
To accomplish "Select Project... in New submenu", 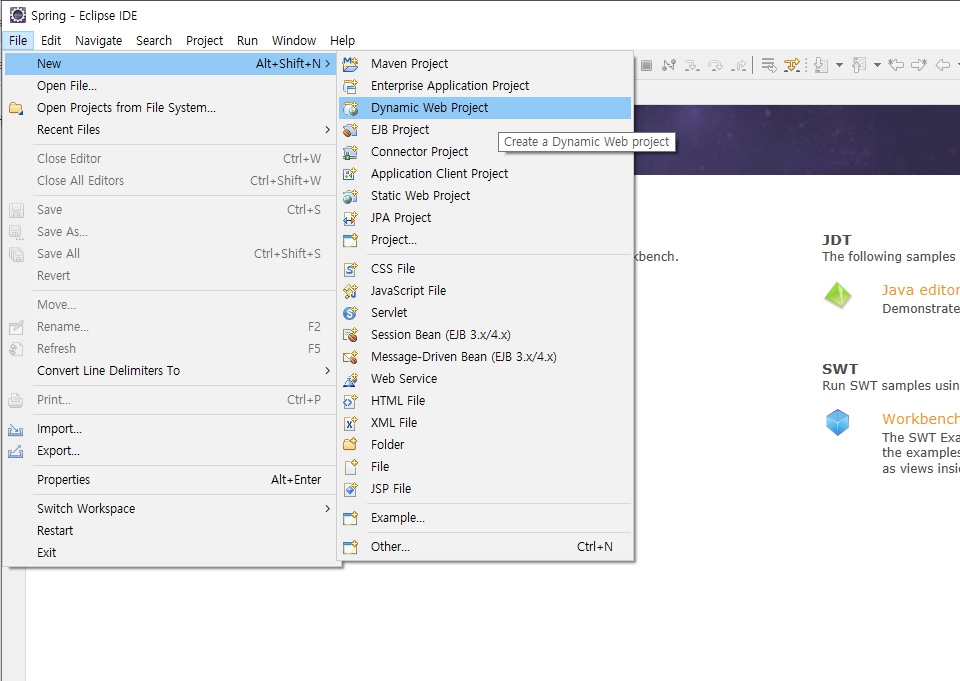I will (485, 240).
